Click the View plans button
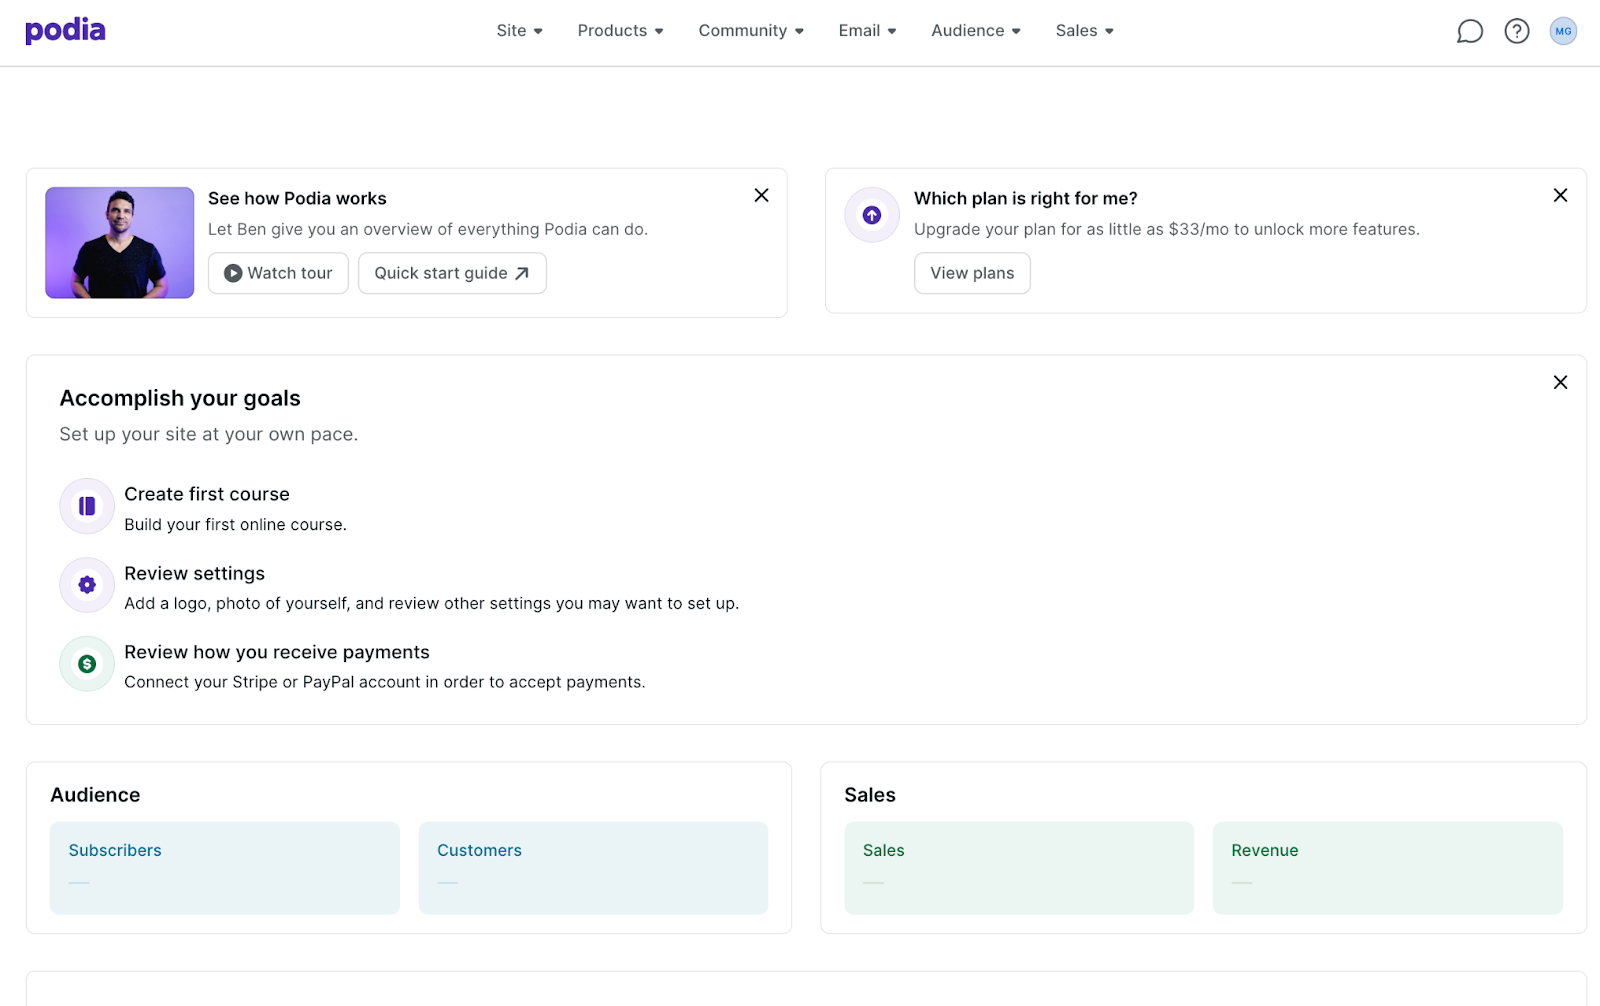This screenshot has height=1006, width=1600. [972, 274]
